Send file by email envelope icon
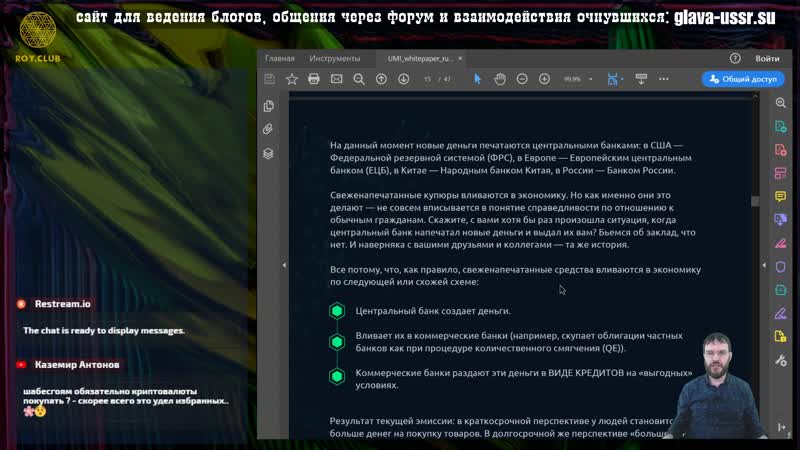800x450 pixels. click(336, 79)
